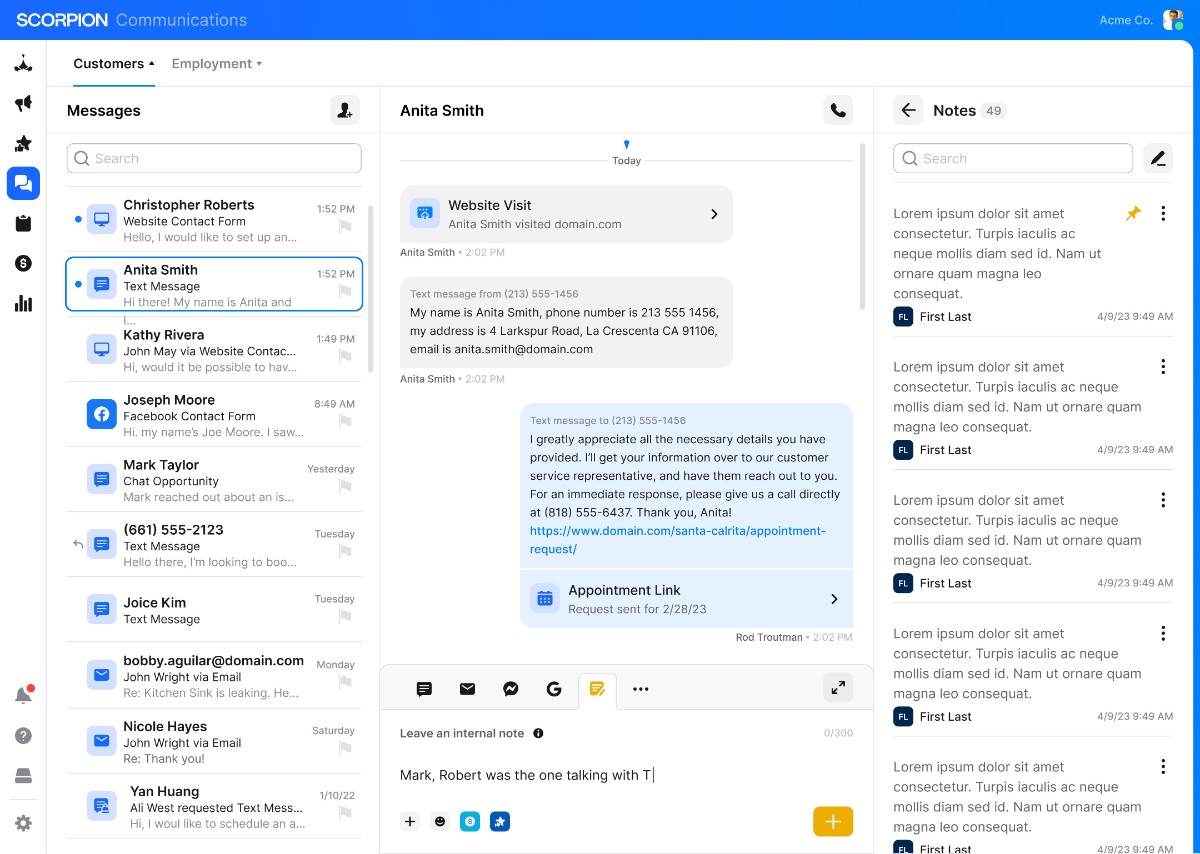Screen dimensions: 1200x854
Task: Switch composer to text message channel
Action: [x=424, y=689]
